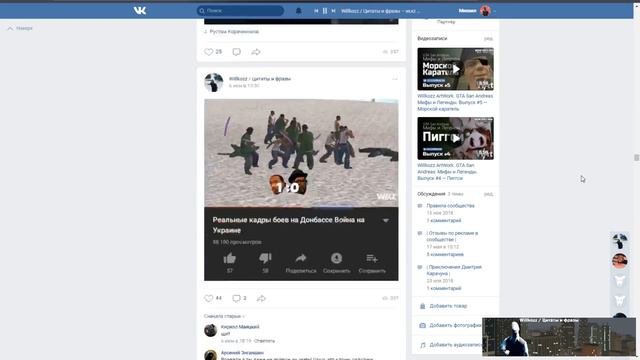This screenshot has width=640, height=360.
Task: Open the Видеозаписи section header
Action: tap(432, 38)
